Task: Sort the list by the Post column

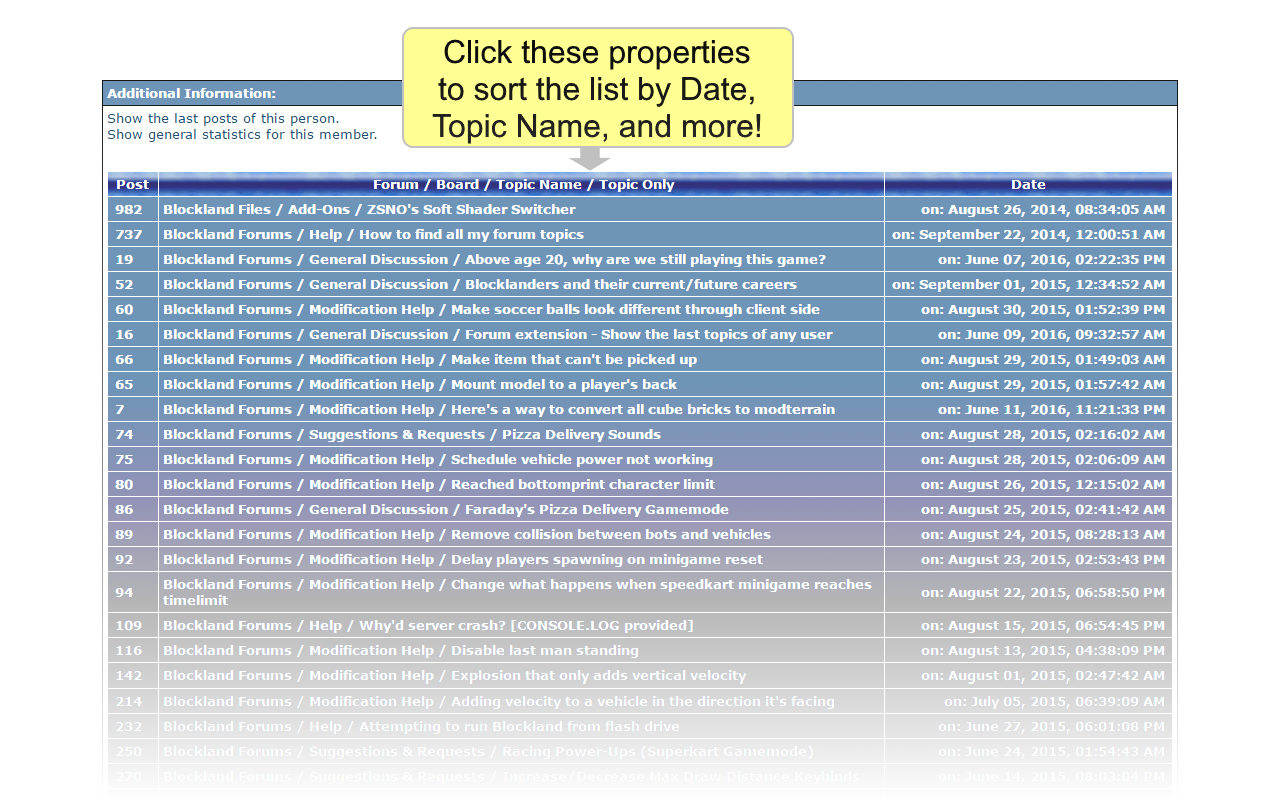Action: (x=132, y=184)
